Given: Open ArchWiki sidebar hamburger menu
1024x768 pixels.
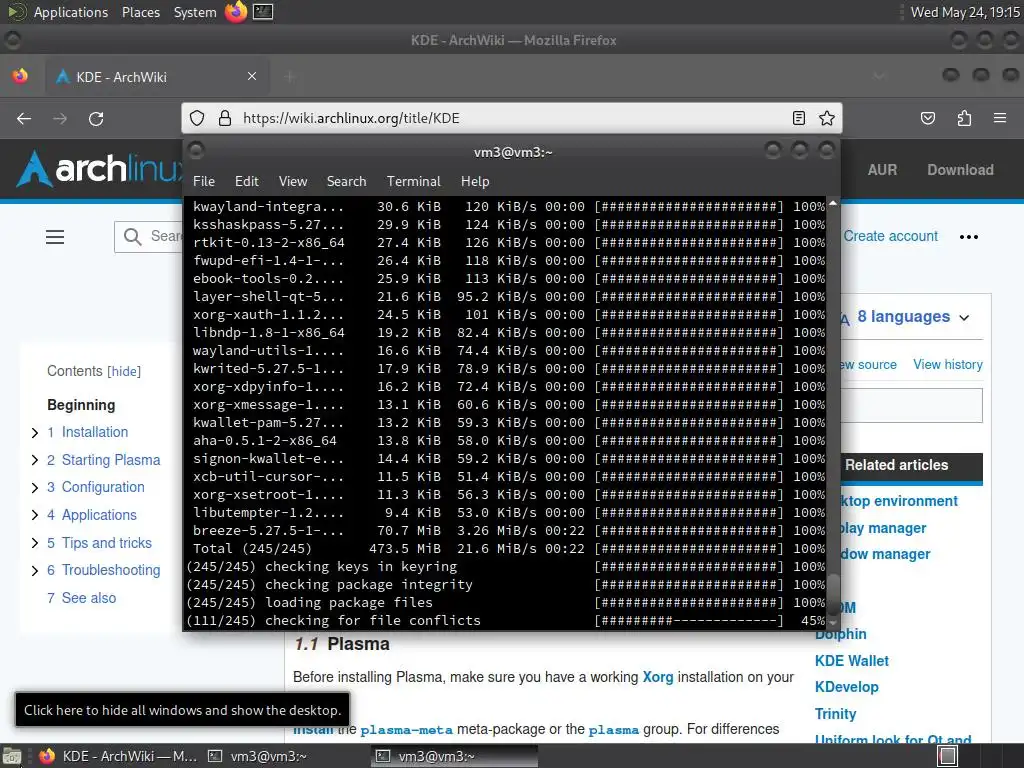Looking at the screenshot, I should pos(55,236).
